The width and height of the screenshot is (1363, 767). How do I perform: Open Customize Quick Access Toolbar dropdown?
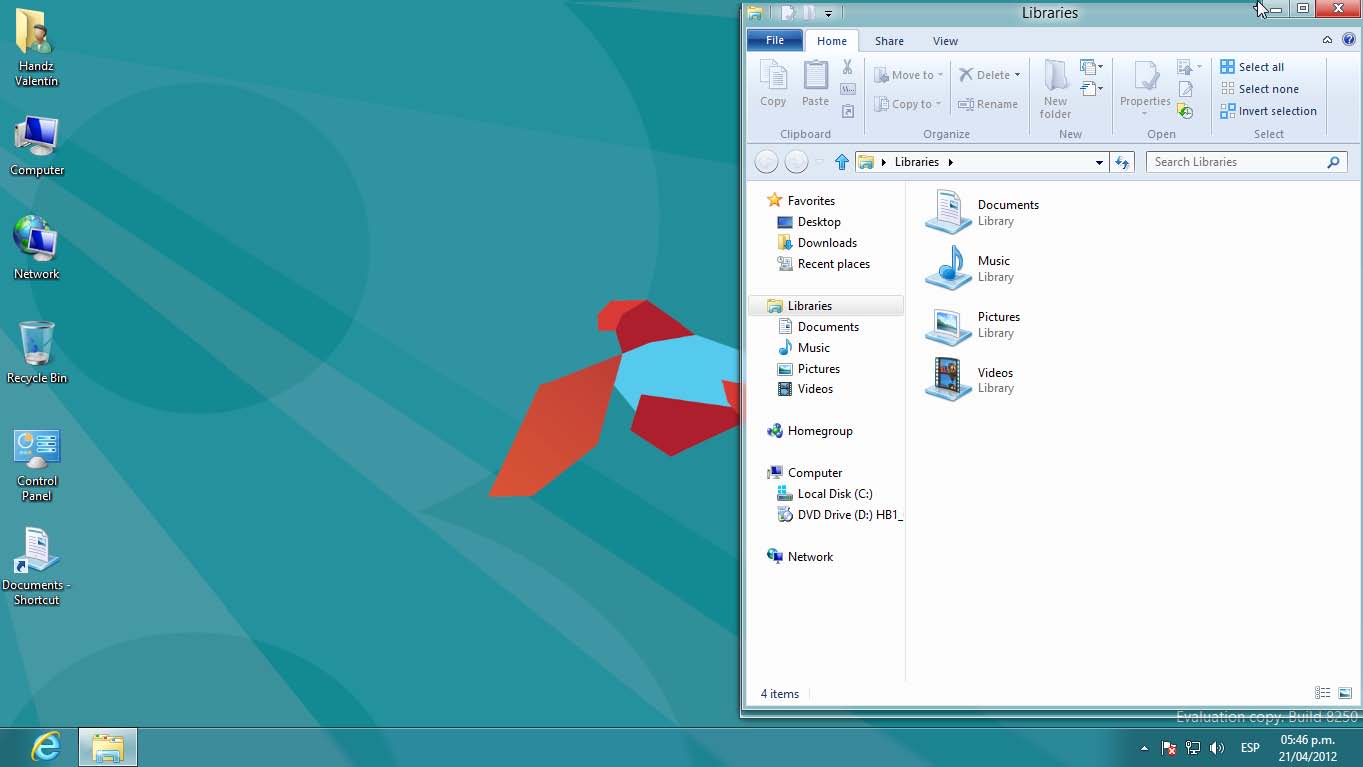pyautogui.click(x=828, y=14)
